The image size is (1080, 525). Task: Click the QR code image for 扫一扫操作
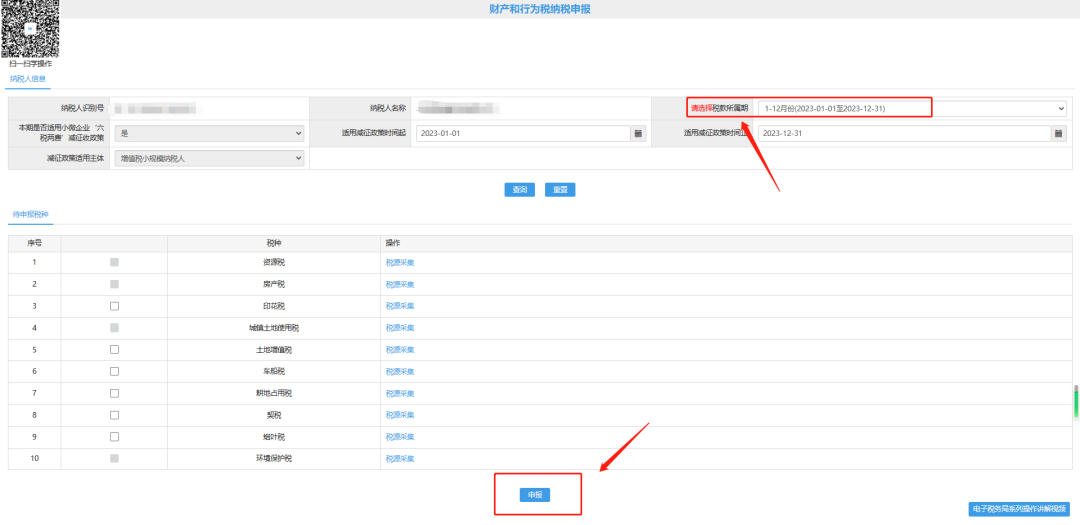[x=30, y=28]
